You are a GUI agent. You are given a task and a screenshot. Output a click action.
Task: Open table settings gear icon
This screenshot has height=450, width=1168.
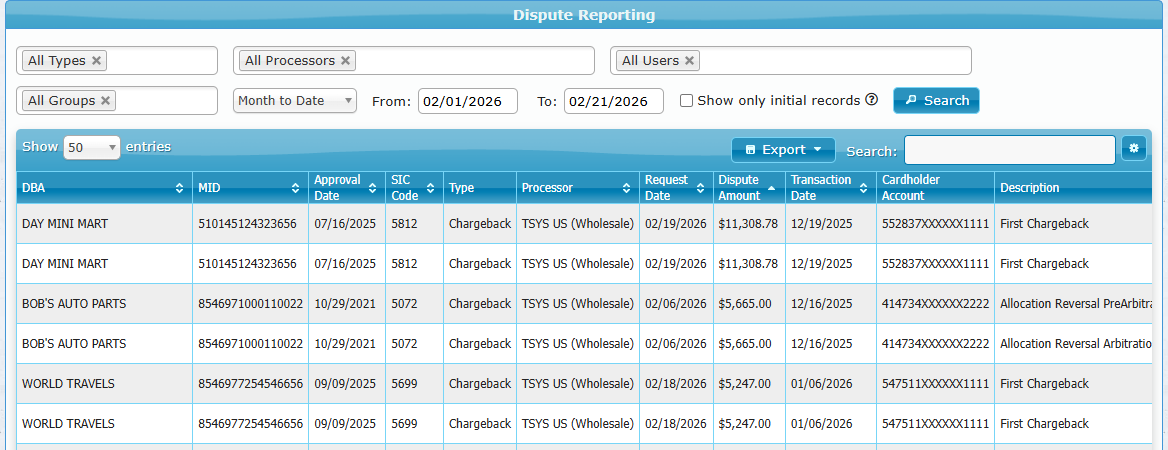click(x=1134, y=149)
